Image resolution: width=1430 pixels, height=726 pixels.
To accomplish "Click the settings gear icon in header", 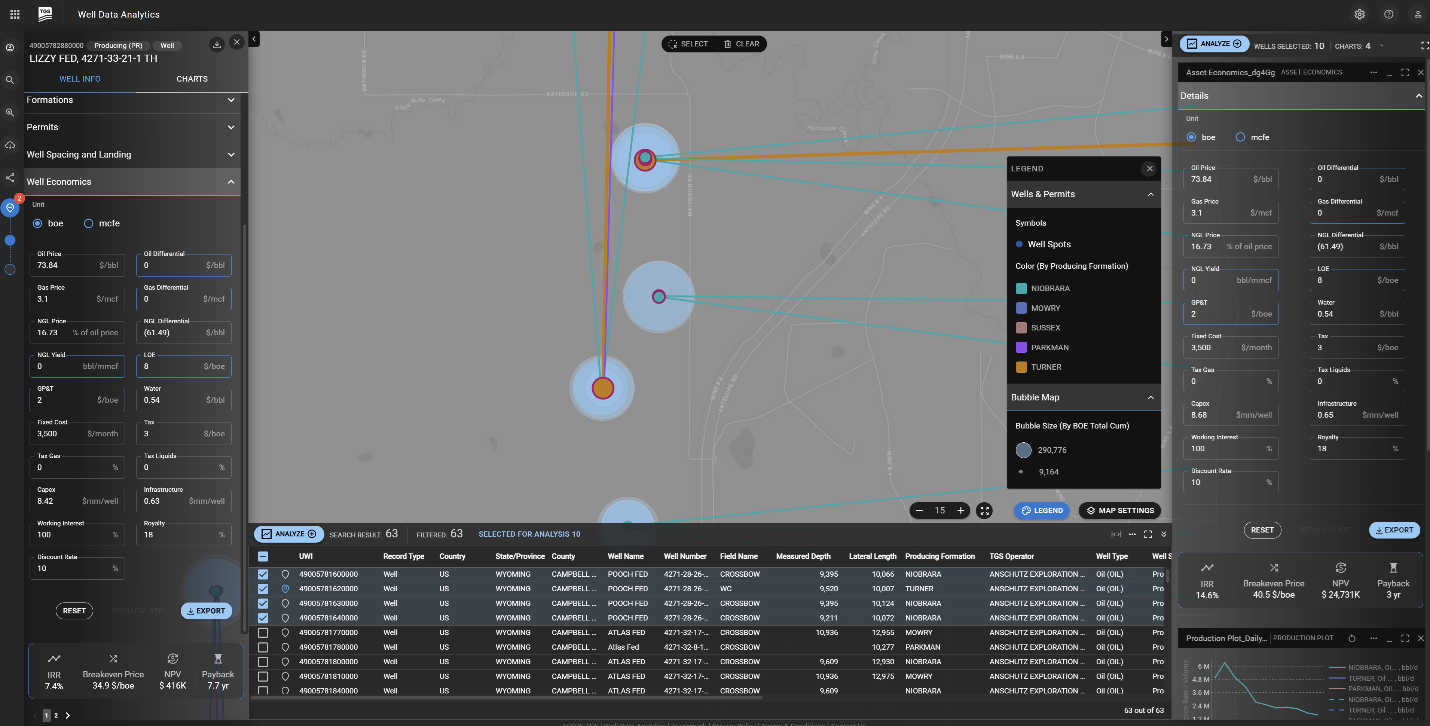I will (x=1360, y=14).
